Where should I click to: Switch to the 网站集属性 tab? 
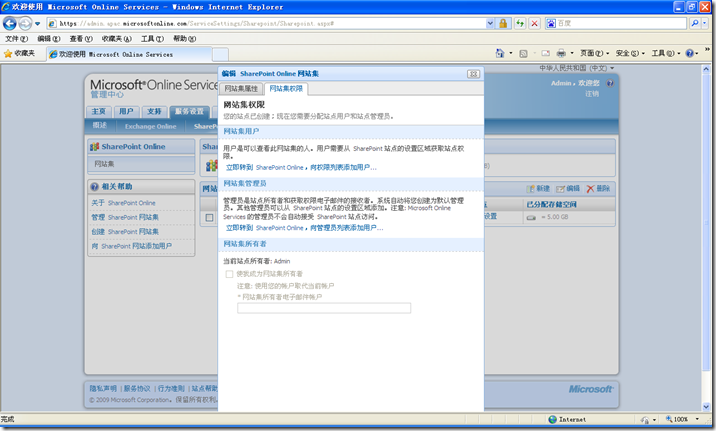[241, 89]
